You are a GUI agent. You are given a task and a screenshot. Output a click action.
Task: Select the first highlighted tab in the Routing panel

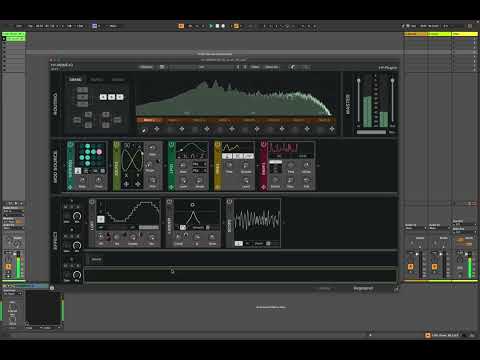75,79
